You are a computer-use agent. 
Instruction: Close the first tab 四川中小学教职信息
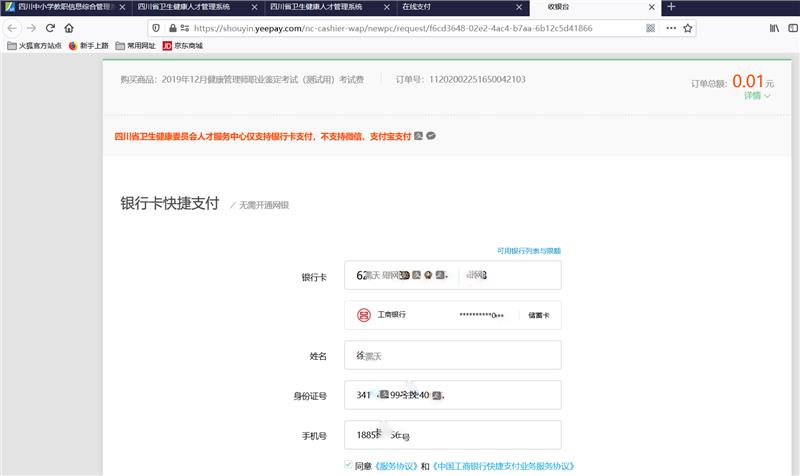point(122,7)
